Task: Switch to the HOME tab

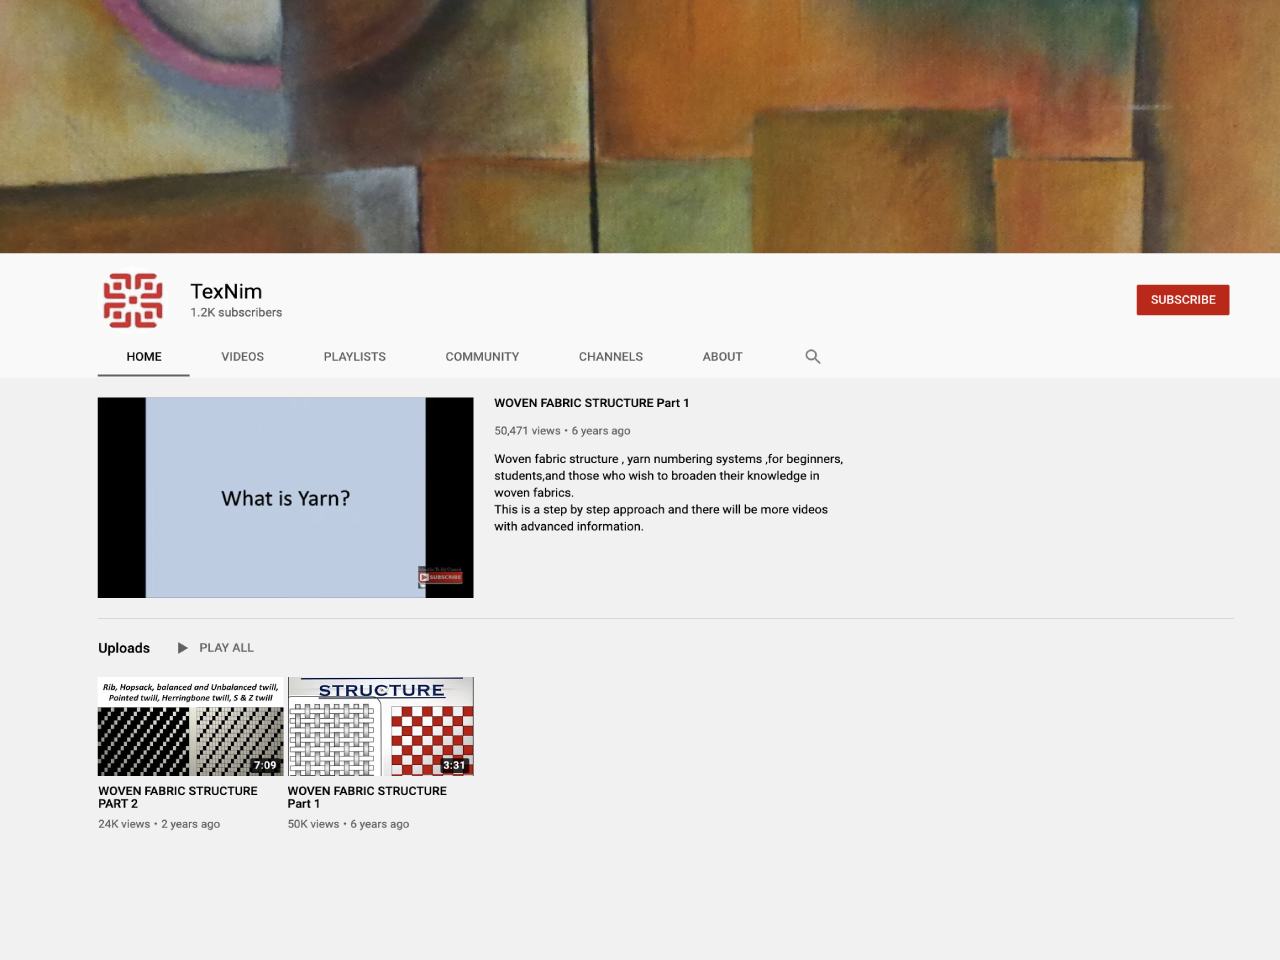Action: click(x=144, y=356)
